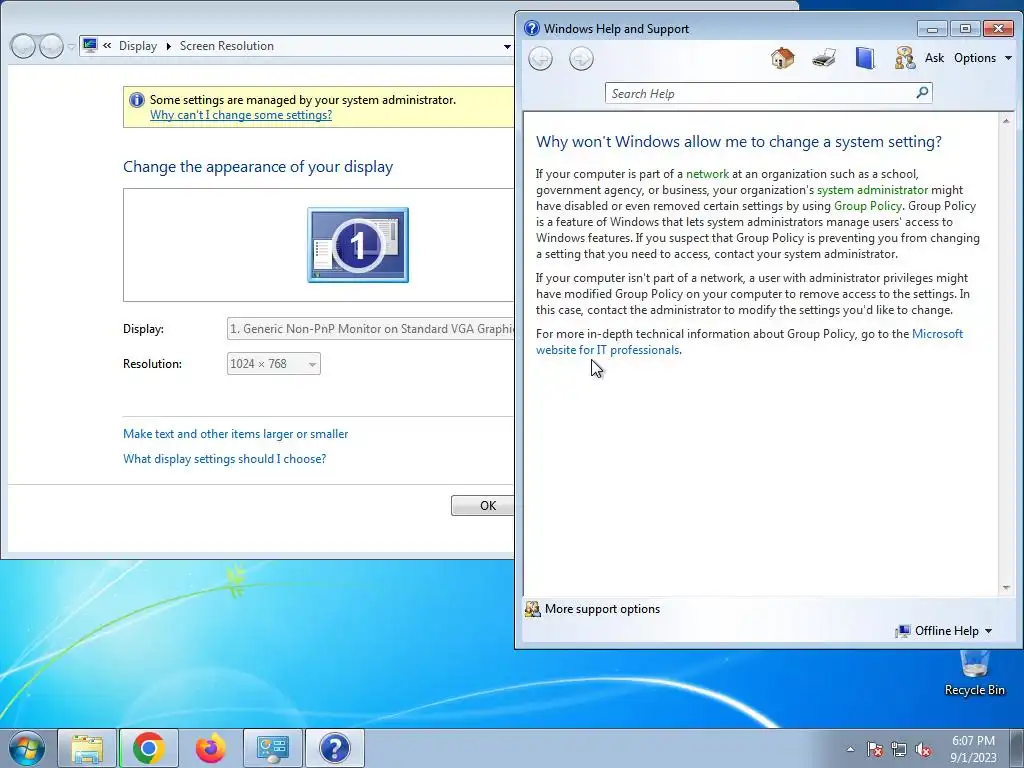Open the green 'Group Policy' glossary link
This screenshot has height=768, width=1024.
[867, 206]
